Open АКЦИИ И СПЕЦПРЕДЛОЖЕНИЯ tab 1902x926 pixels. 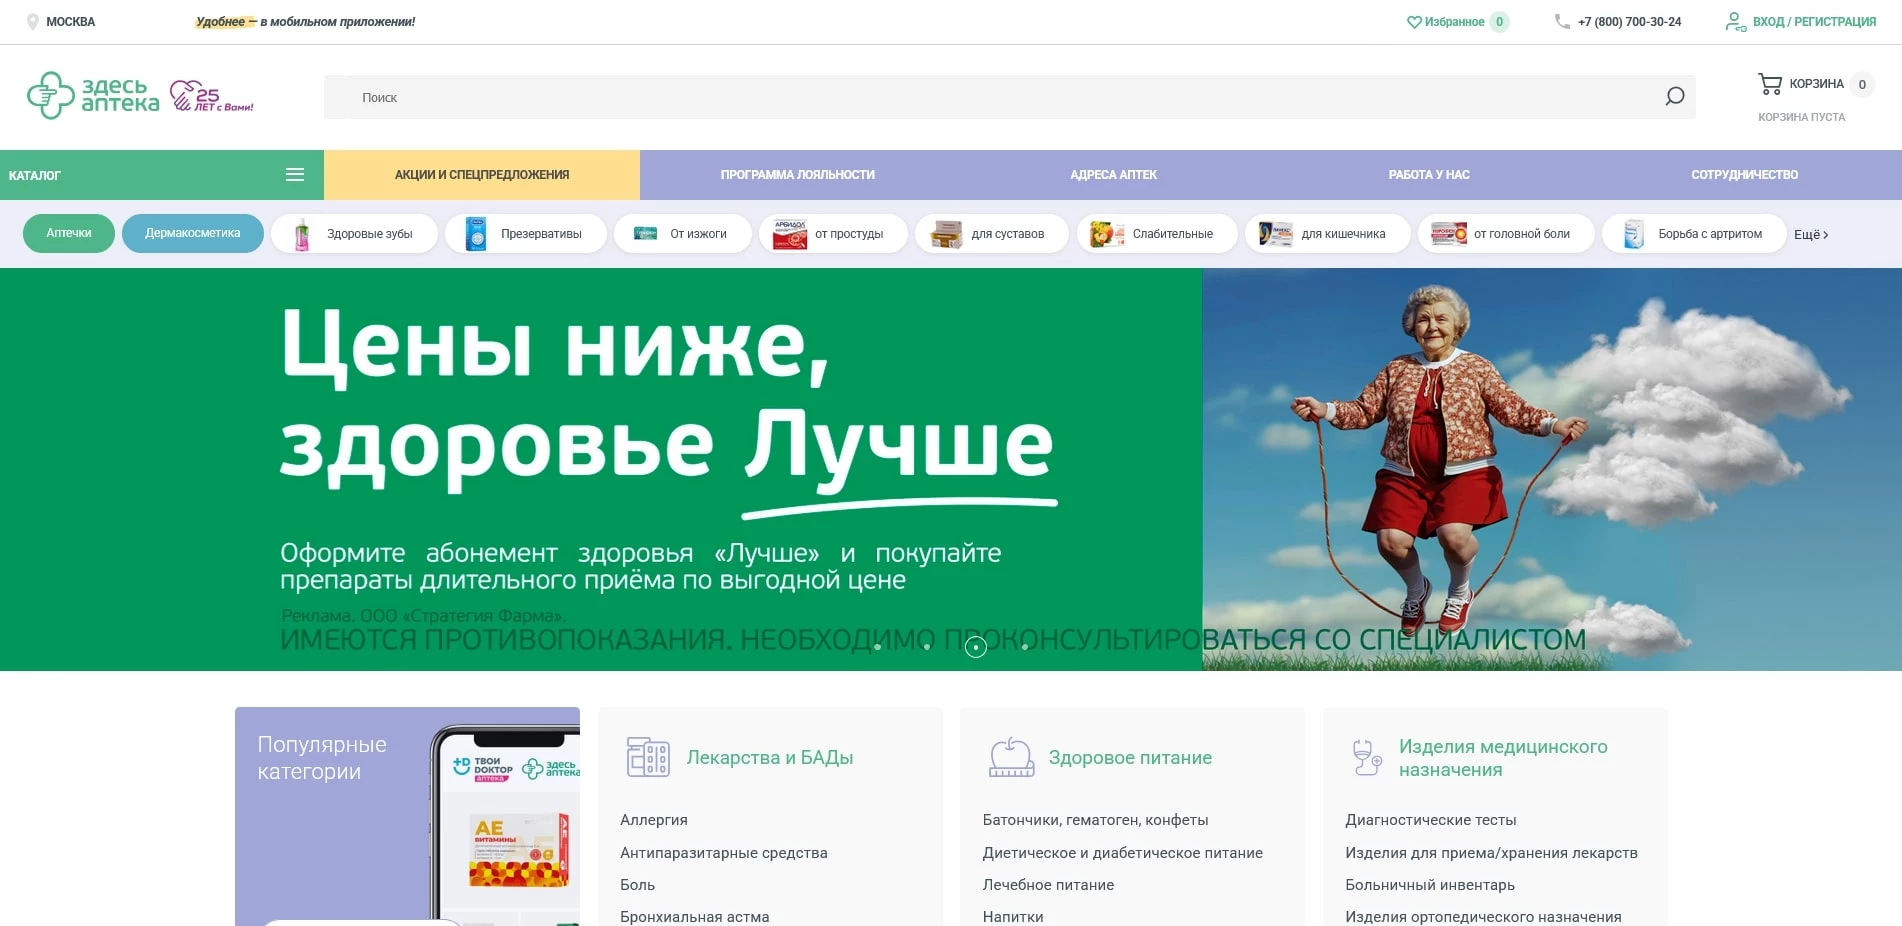[481, 174]
